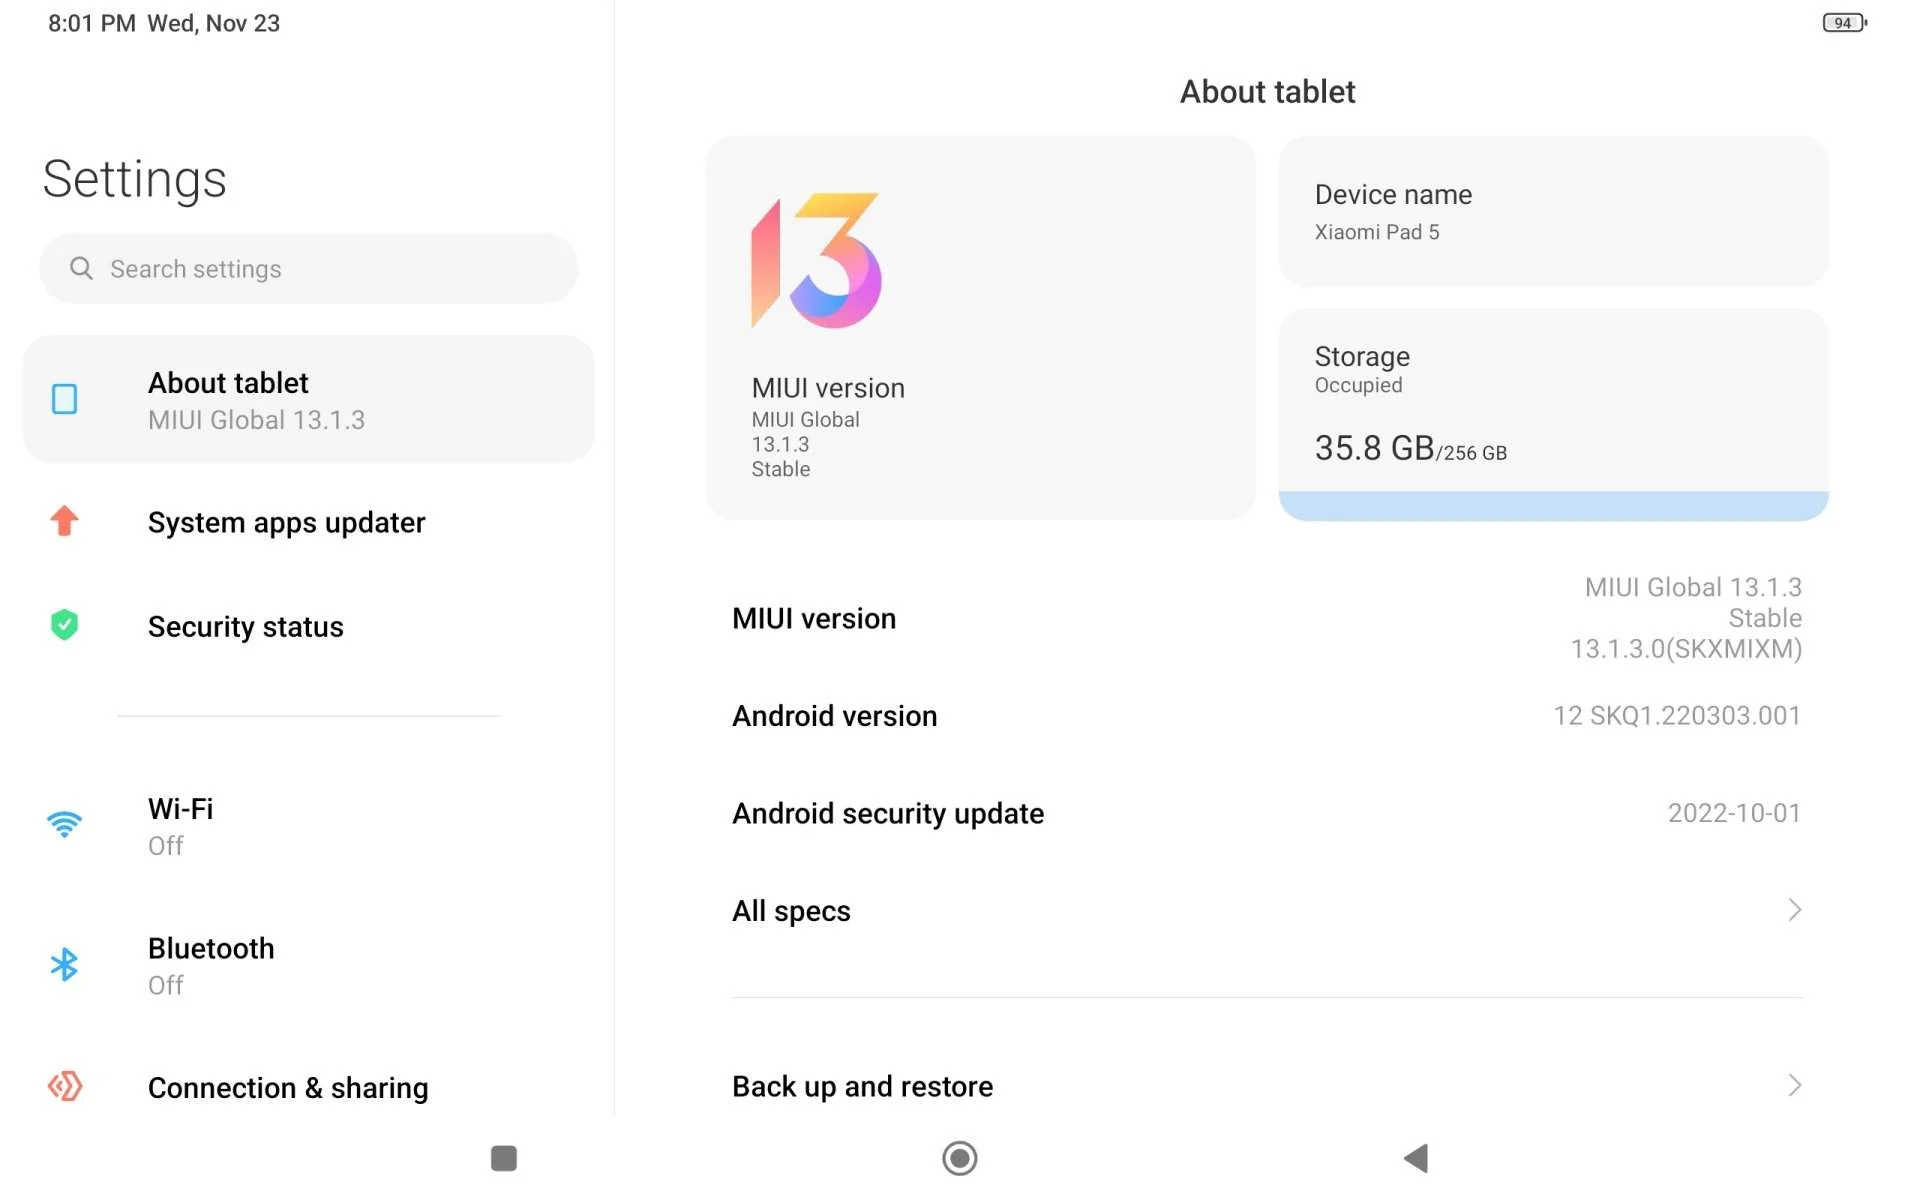This screenshot has height=1200, width=1920.
Task: Open System apps updater
Action: point(308,522)
